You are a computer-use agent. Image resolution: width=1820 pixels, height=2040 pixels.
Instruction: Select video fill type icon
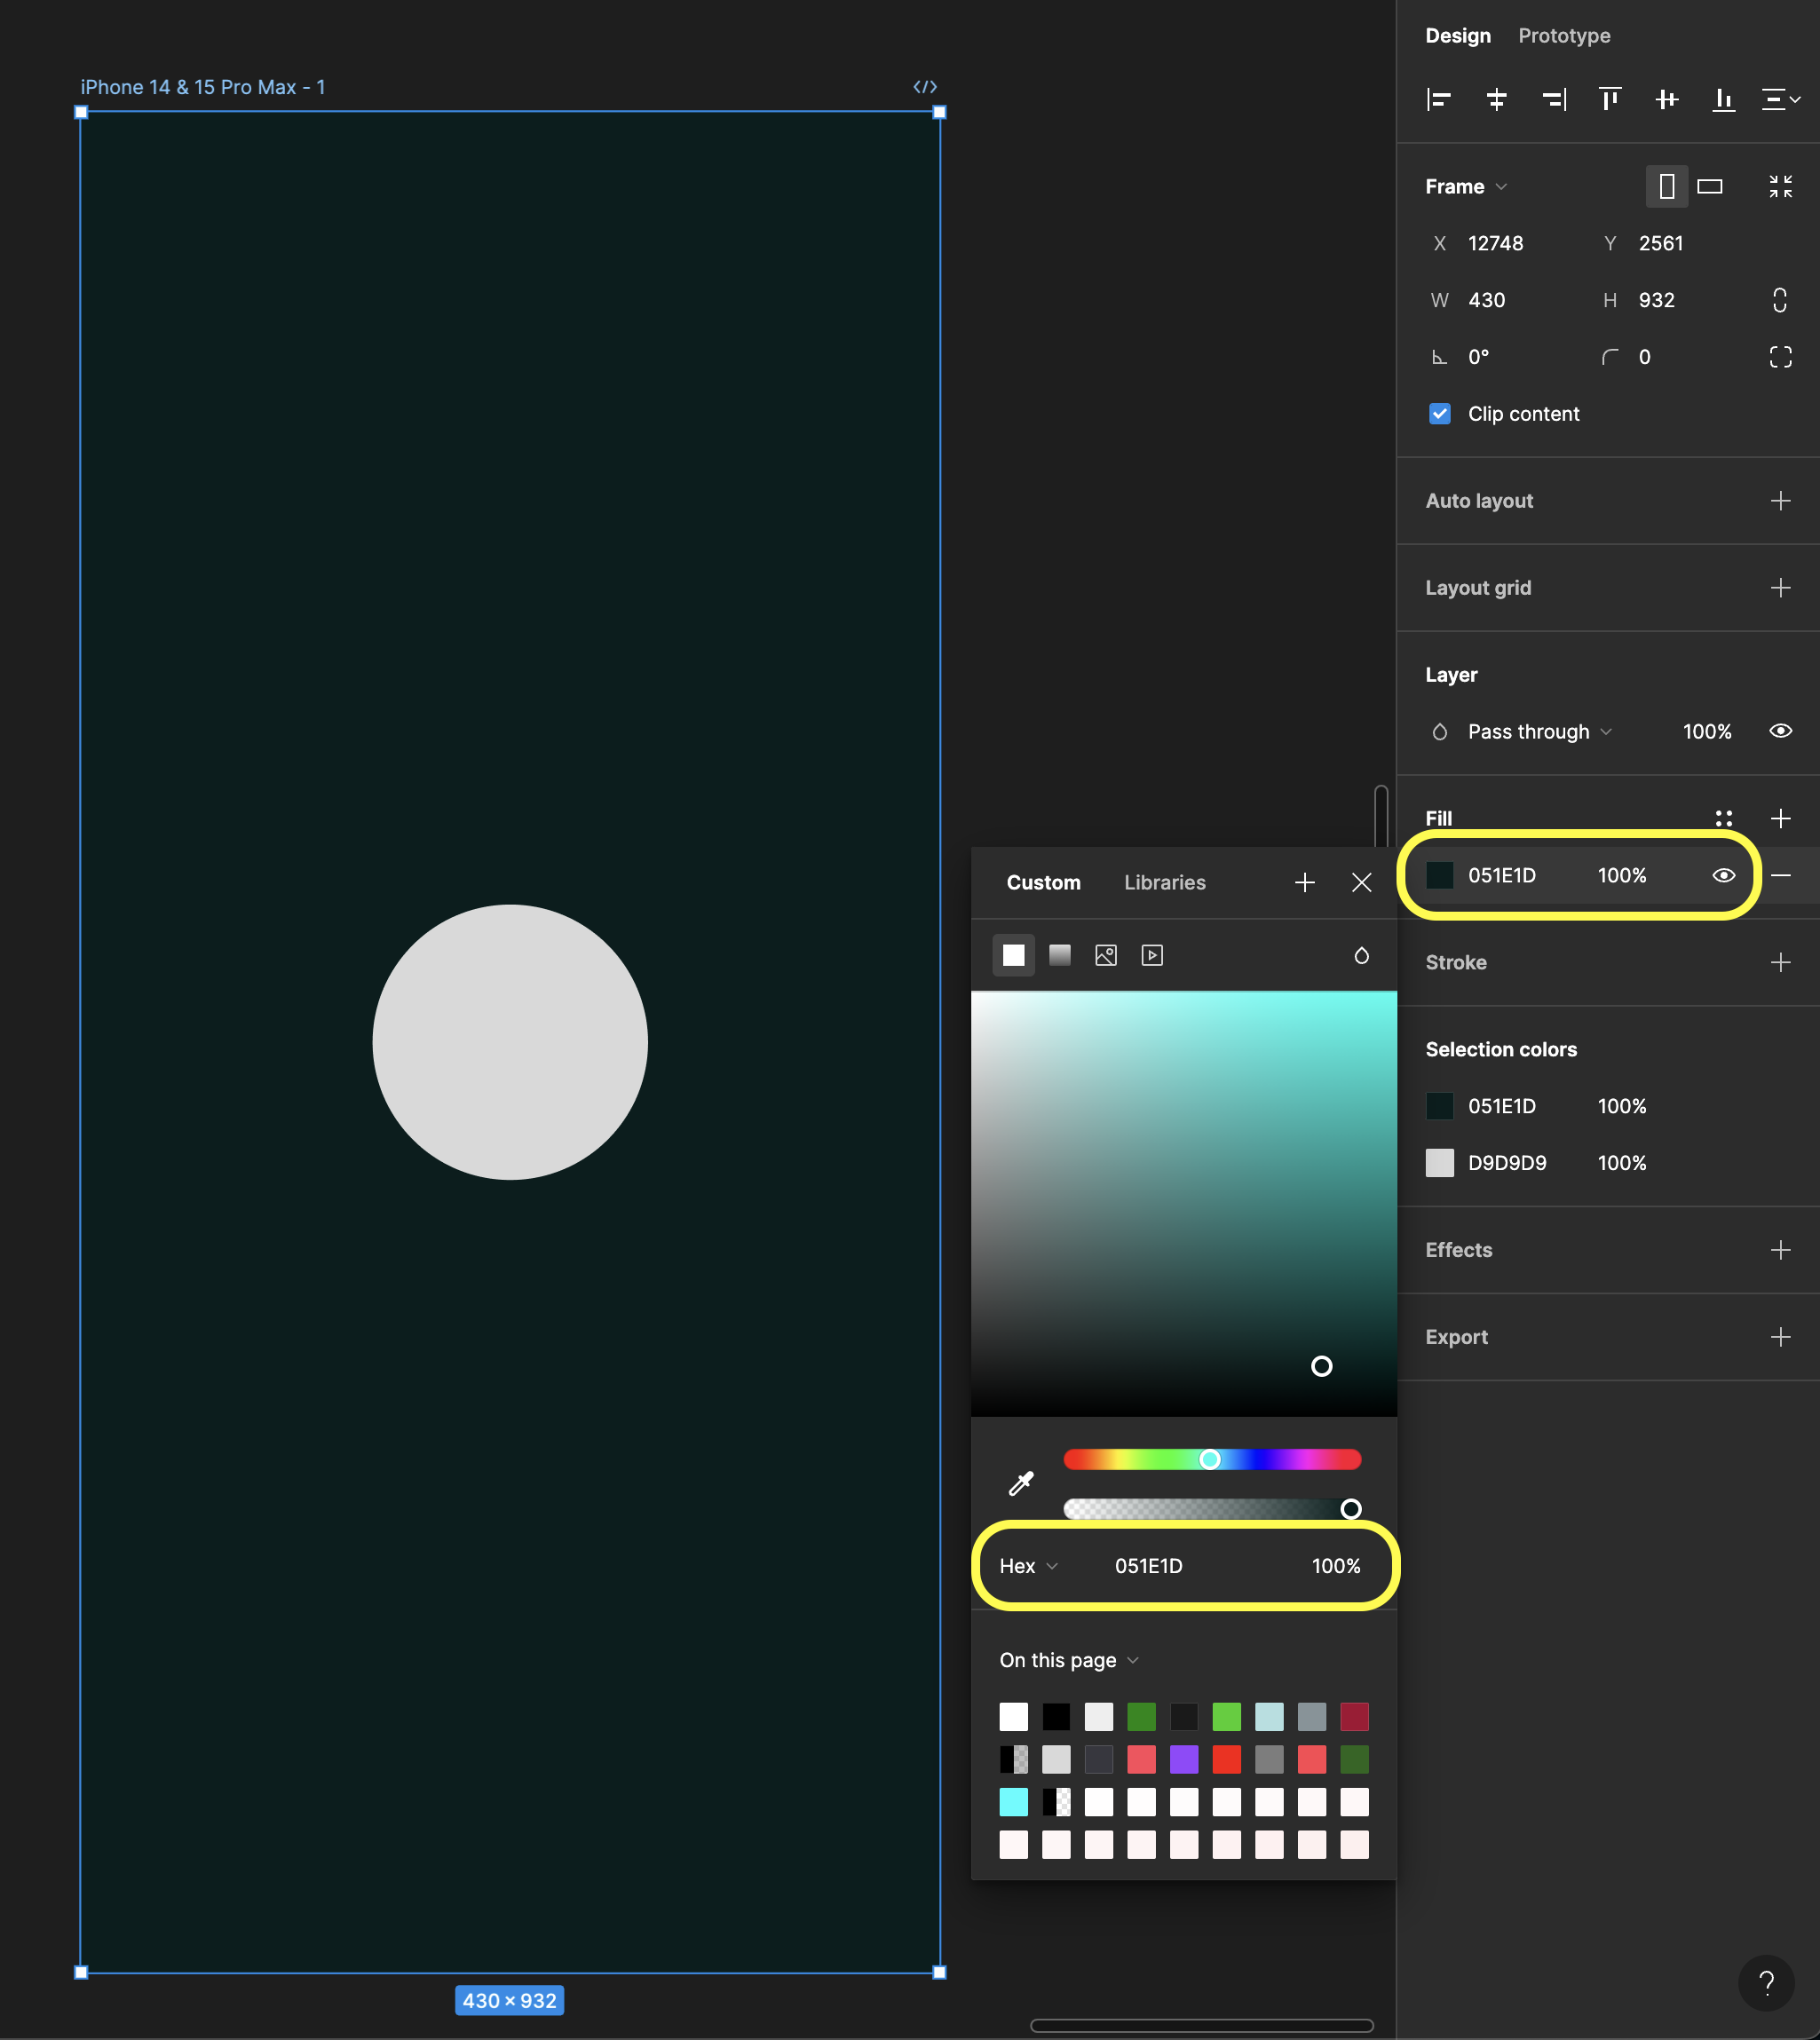(x=1151, y=955)
